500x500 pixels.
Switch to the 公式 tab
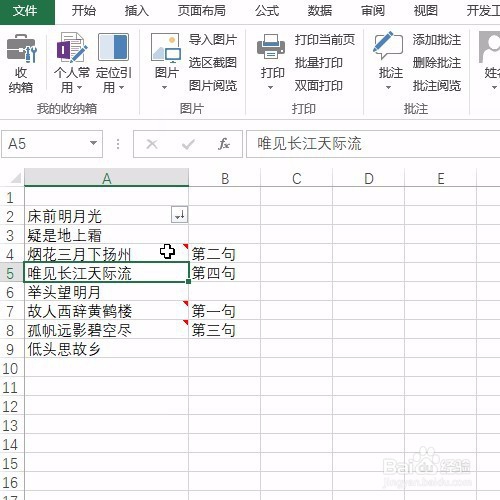coord(267,11)
